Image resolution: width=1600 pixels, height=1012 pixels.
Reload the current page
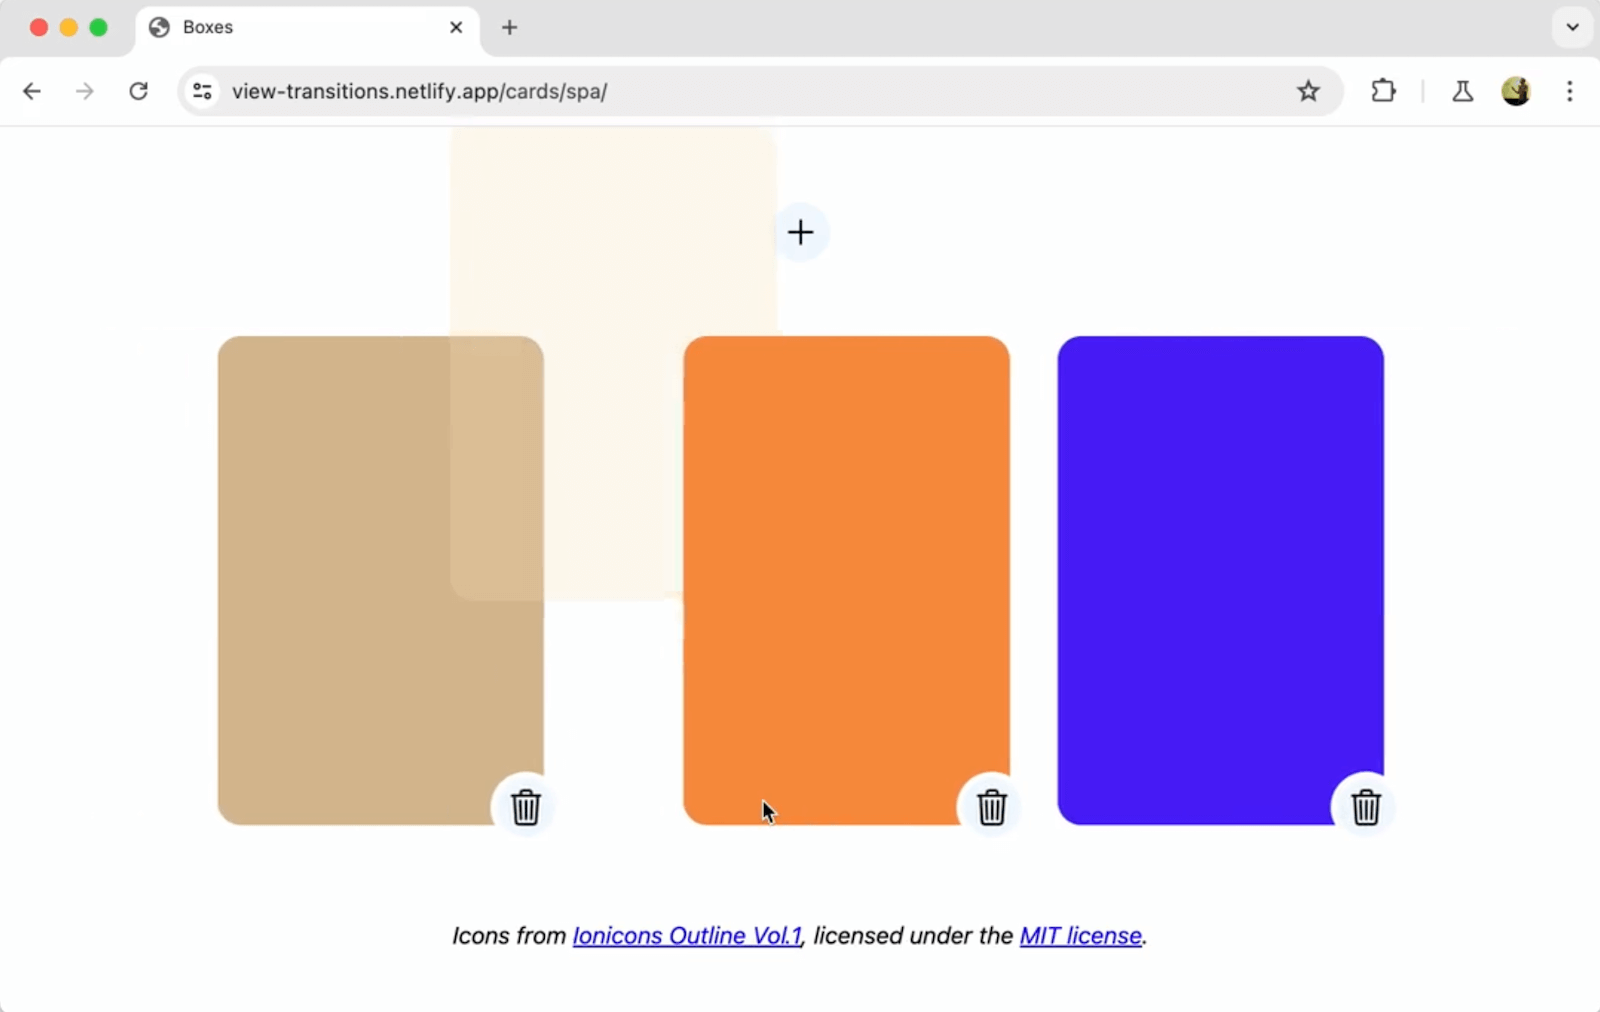coord(138,91)
